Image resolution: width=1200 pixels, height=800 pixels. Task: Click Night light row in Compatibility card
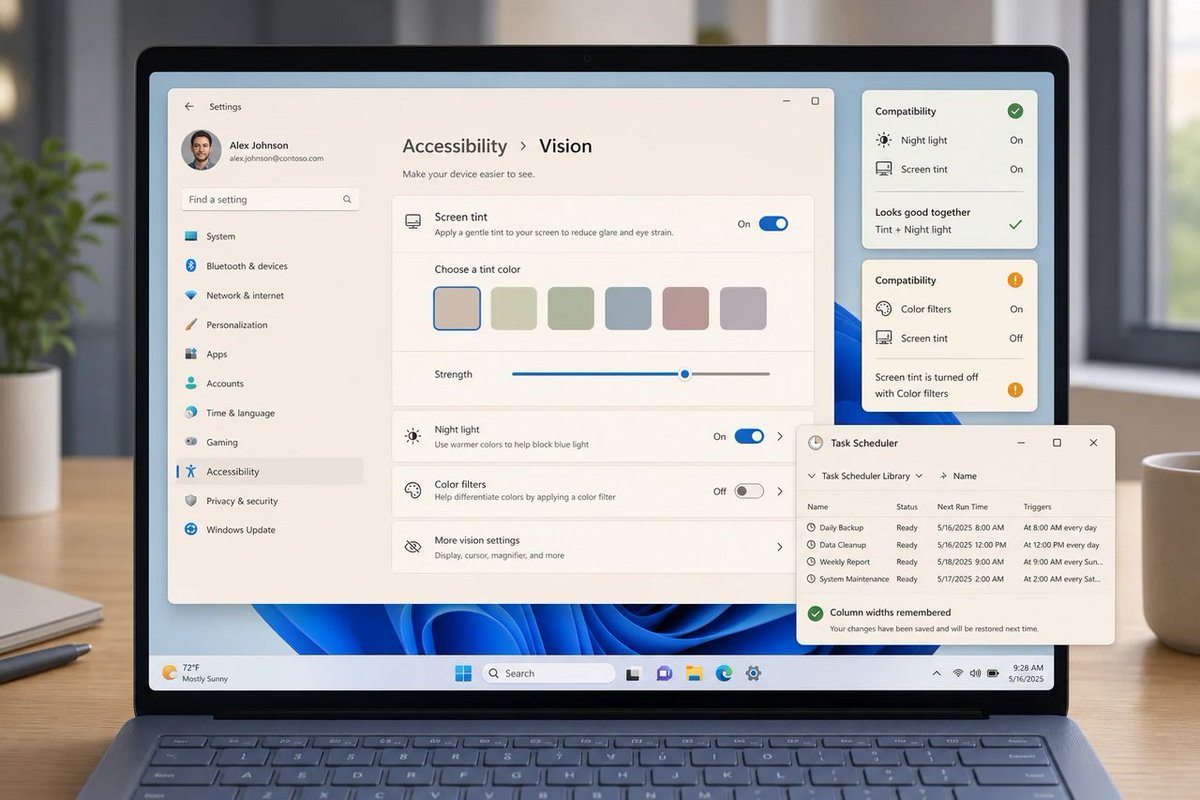coord(949,141)
